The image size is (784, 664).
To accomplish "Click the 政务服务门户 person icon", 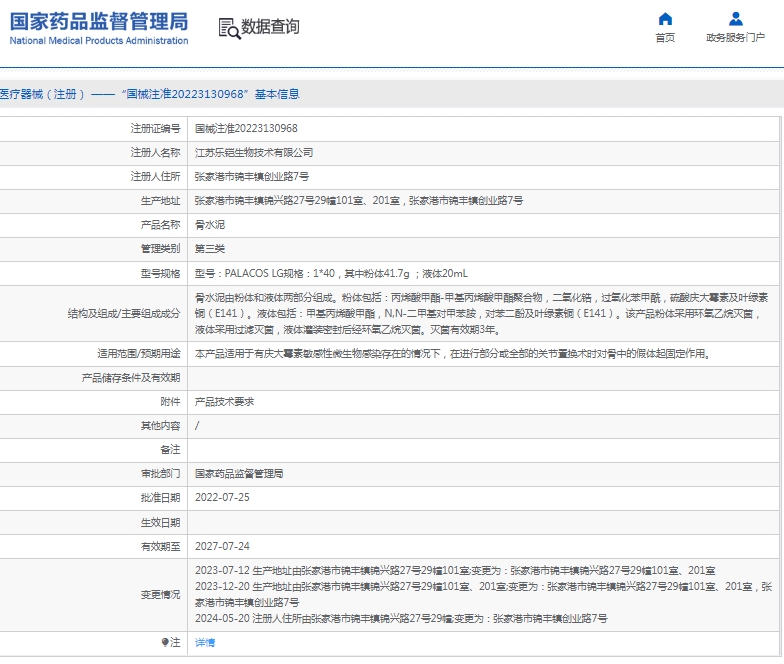I will click(736, 19).
